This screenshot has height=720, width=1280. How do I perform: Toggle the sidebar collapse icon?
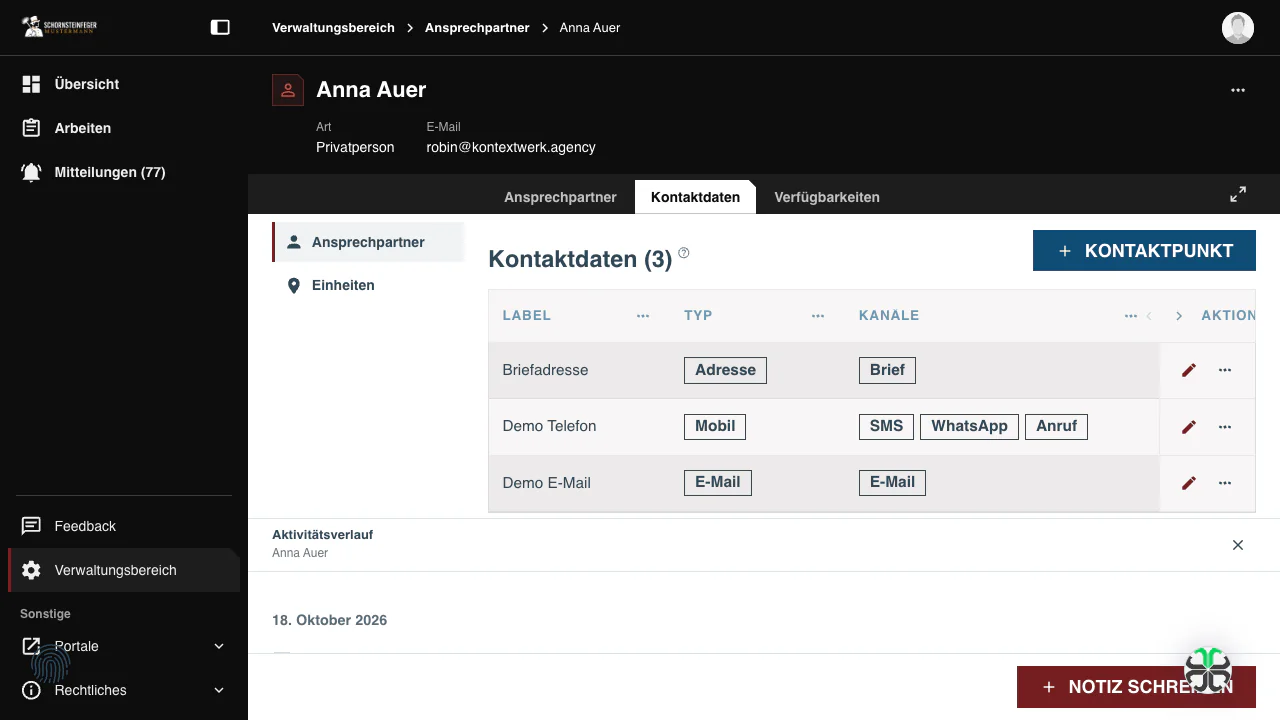(x=220, y=28)
